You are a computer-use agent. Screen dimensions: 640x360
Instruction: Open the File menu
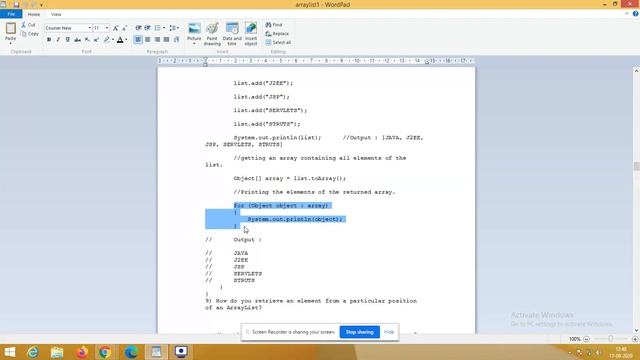11,14
